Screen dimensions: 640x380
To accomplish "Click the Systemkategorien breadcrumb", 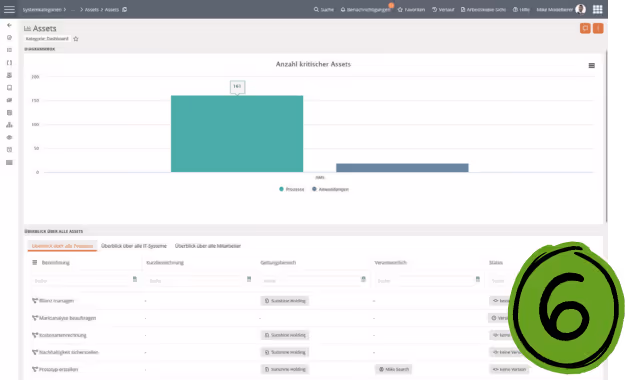I will [x=42, y=9].
